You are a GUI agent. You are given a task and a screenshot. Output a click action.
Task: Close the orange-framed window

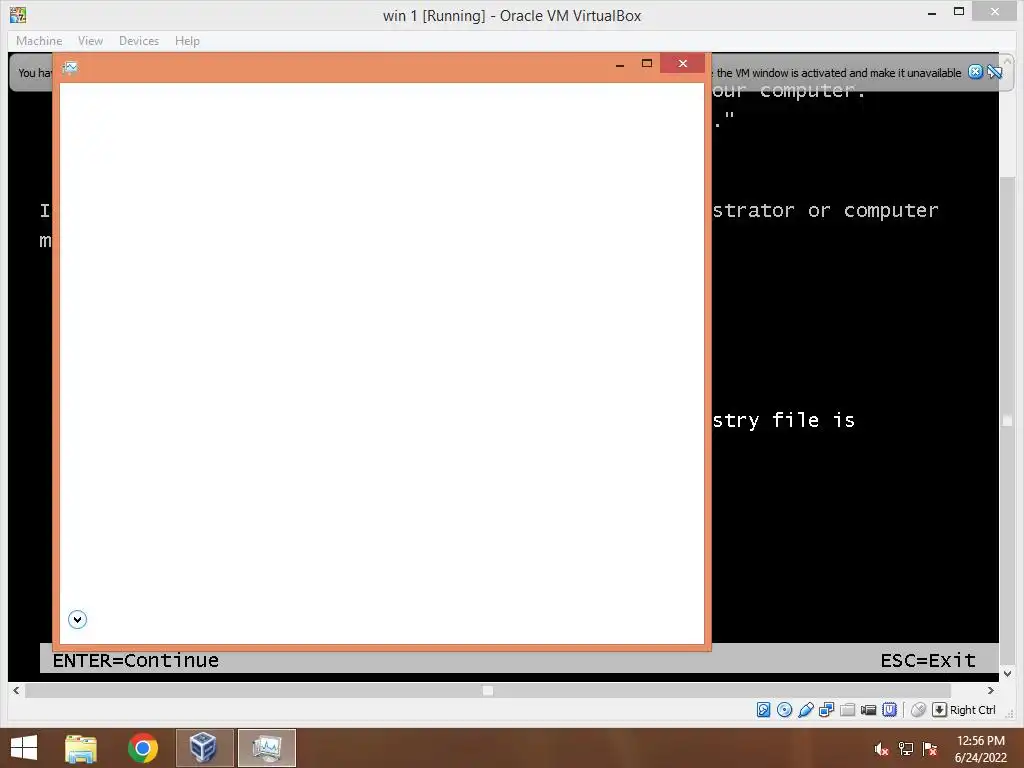[x=682, y=63]
